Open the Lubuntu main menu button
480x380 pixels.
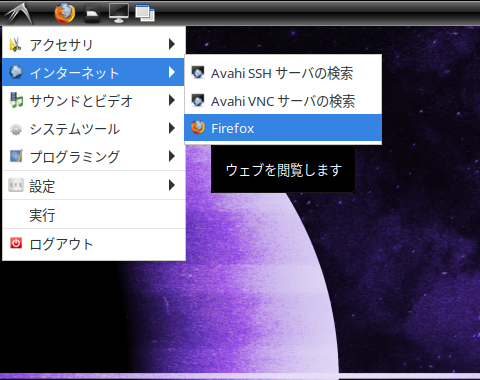tap(19, 13)
